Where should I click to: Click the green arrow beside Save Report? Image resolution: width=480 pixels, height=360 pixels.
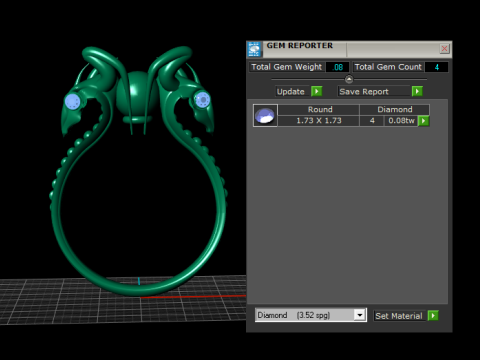(417, 91)
